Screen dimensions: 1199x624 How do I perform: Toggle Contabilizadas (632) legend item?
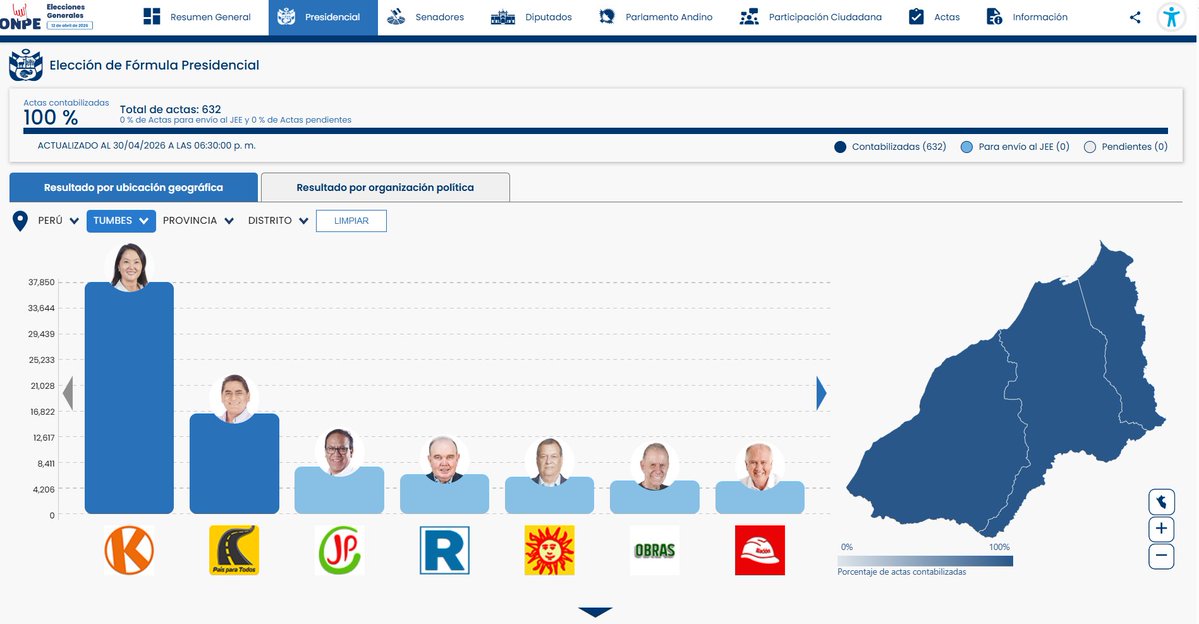[x=890, y=147]
